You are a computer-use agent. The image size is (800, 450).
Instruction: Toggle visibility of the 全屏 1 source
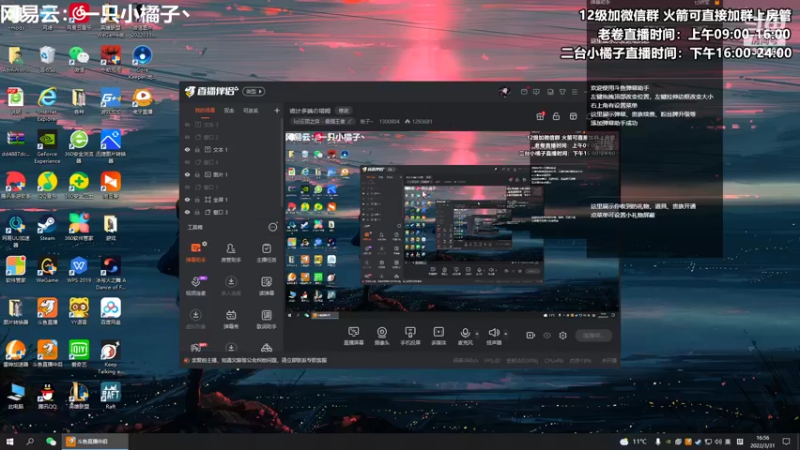pyautogui.click(x=187, y=199)
